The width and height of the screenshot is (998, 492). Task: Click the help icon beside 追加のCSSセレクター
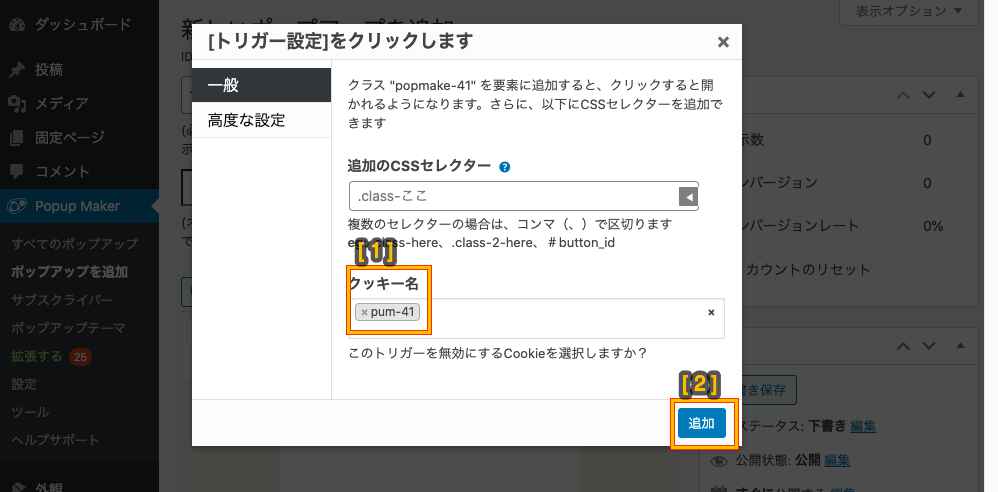click(505, 167)
